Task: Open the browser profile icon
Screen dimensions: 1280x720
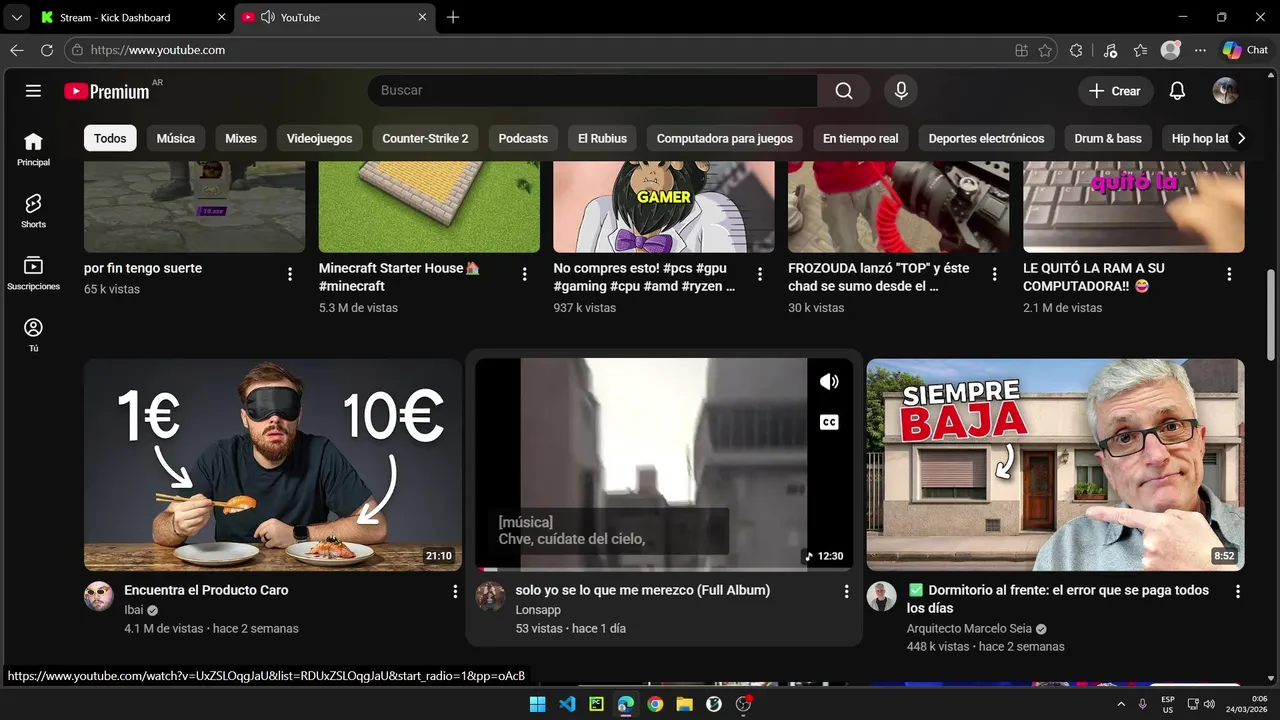Action: click(x=1170, y=50)
